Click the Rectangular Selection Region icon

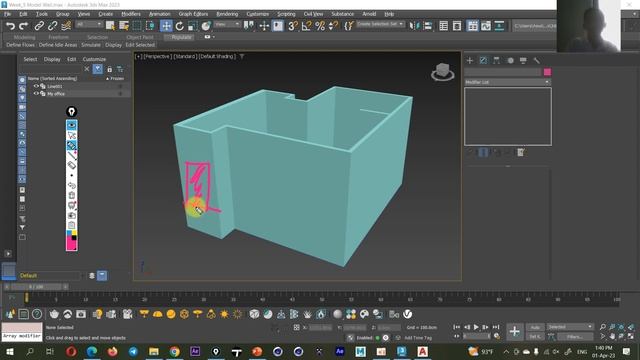(x=137, y=26)
